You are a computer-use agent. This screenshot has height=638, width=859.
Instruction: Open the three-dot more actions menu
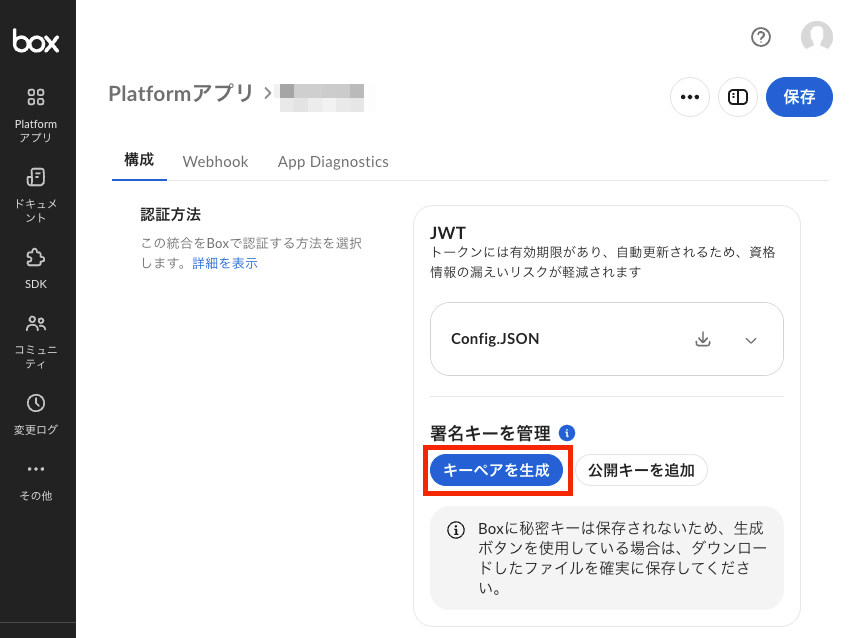pos(690,97)
